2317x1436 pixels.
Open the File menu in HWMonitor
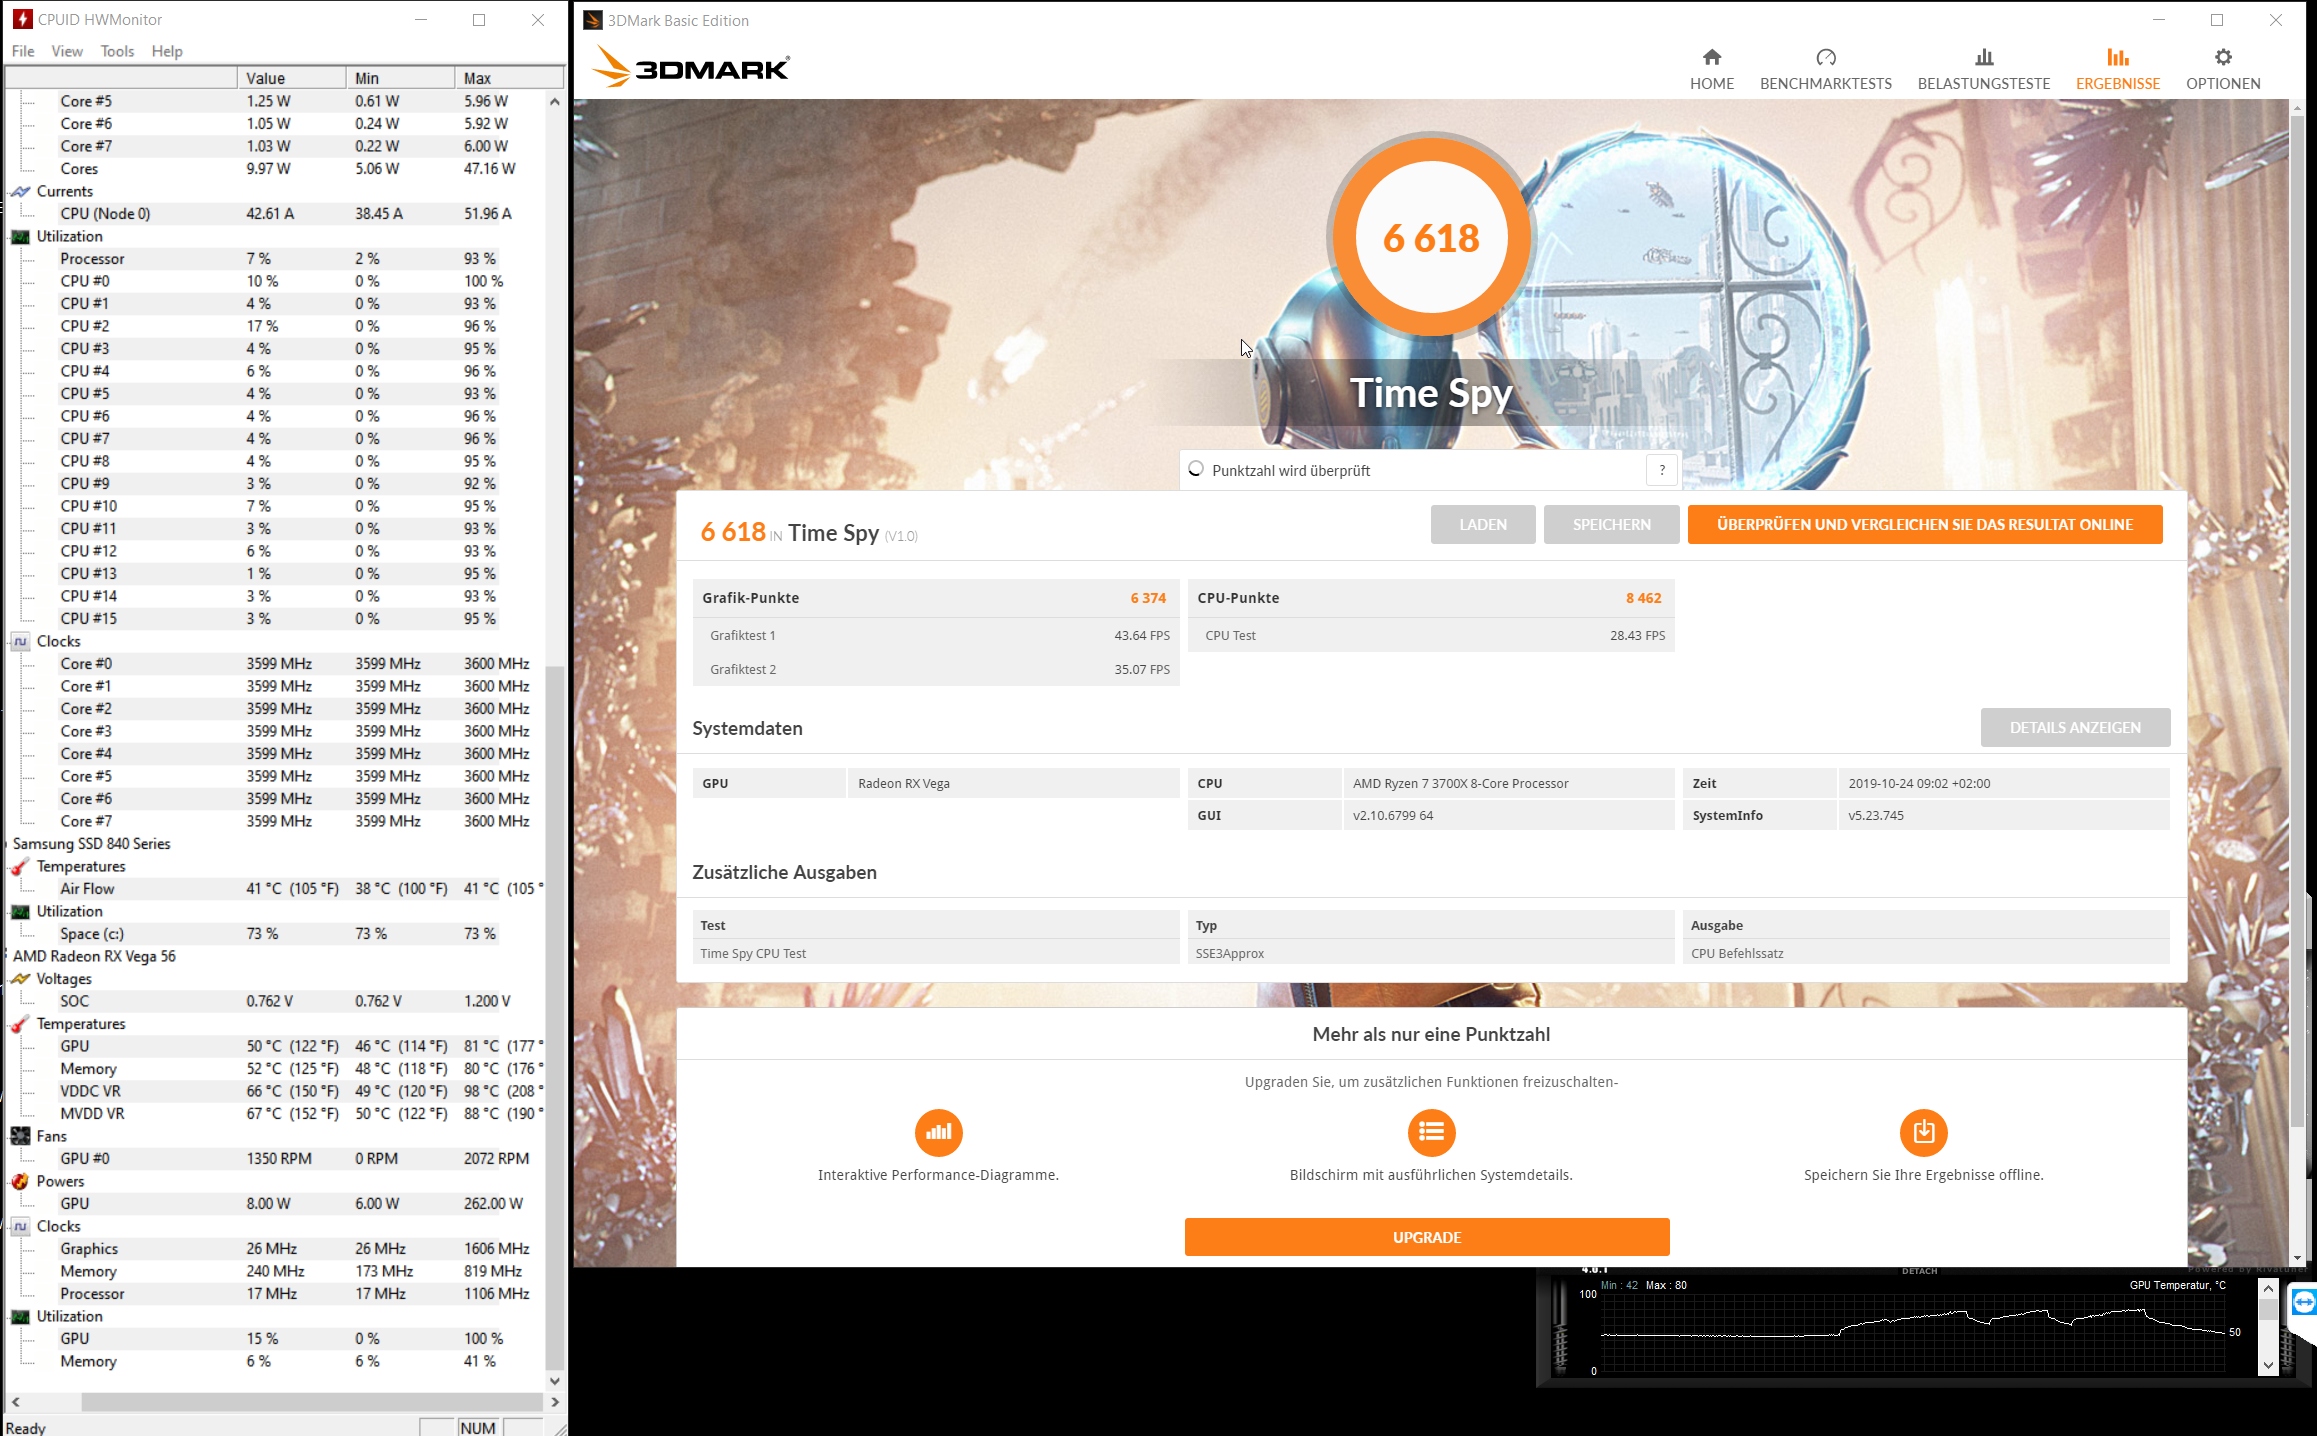[23, 51]
